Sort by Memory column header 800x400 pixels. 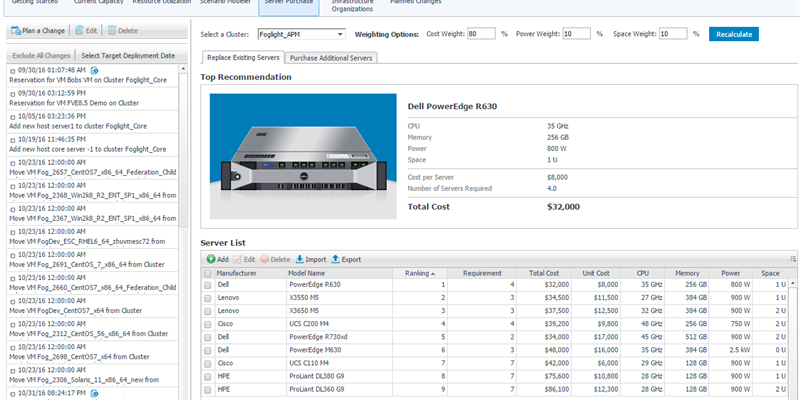pyautogui.click(x=687, y=273)
